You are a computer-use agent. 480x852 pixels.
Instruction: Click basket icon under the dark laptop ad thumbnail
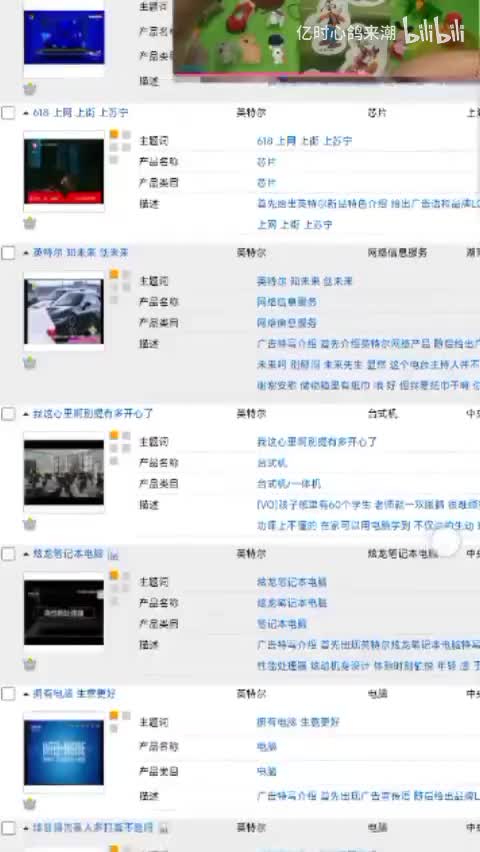[30, 663]
